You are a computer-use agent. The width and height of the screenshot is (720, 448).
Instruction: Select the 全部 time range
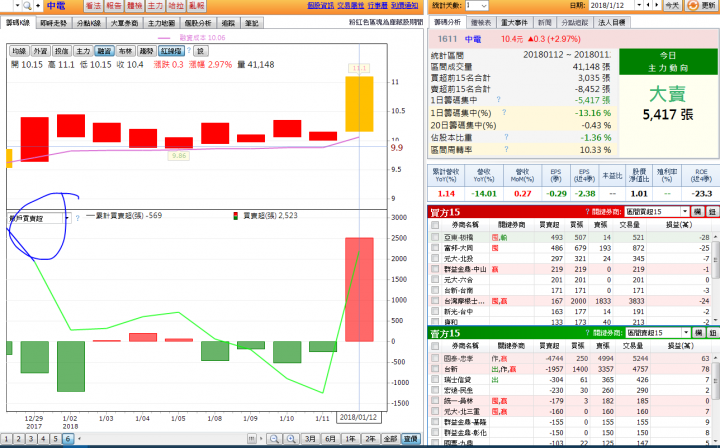[390, 439]
